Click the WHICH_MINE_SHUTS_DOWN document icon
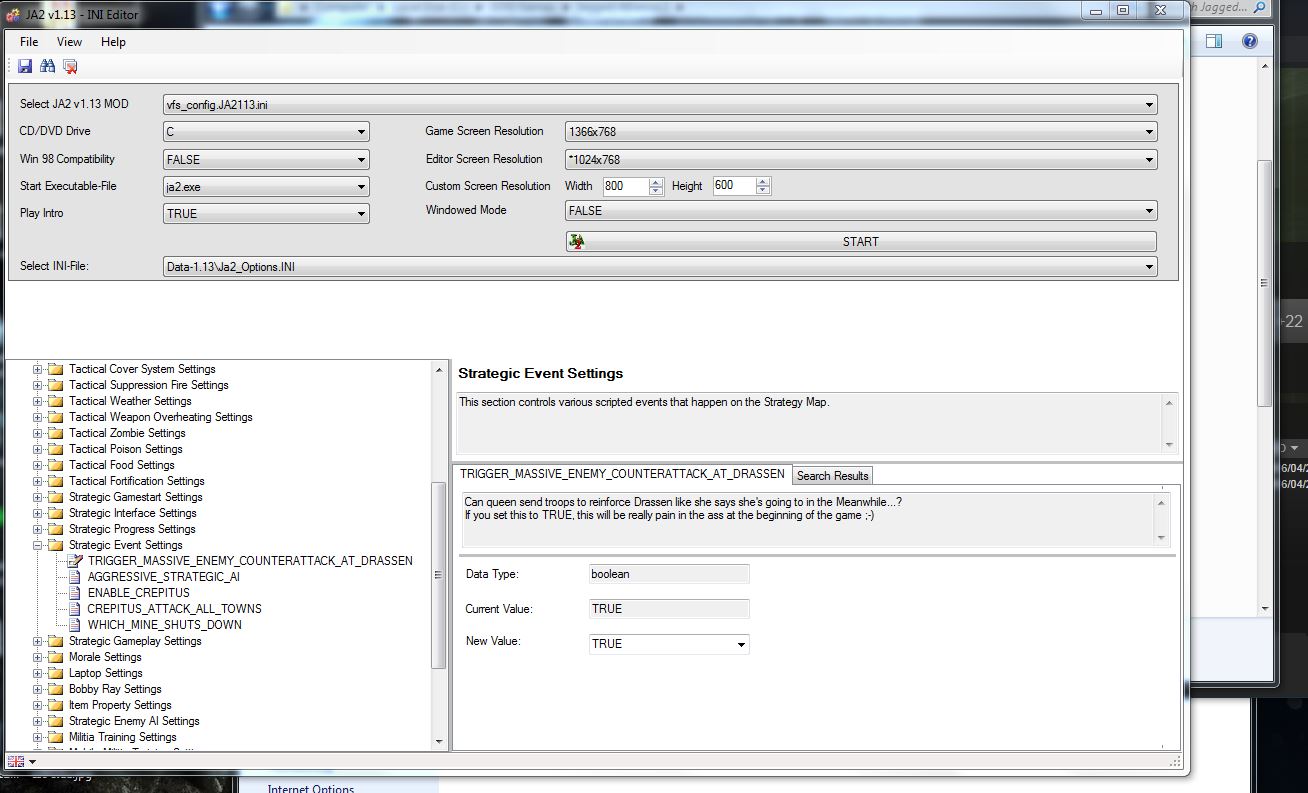Viewport: 1308px width, 793px height. (75, 625)
